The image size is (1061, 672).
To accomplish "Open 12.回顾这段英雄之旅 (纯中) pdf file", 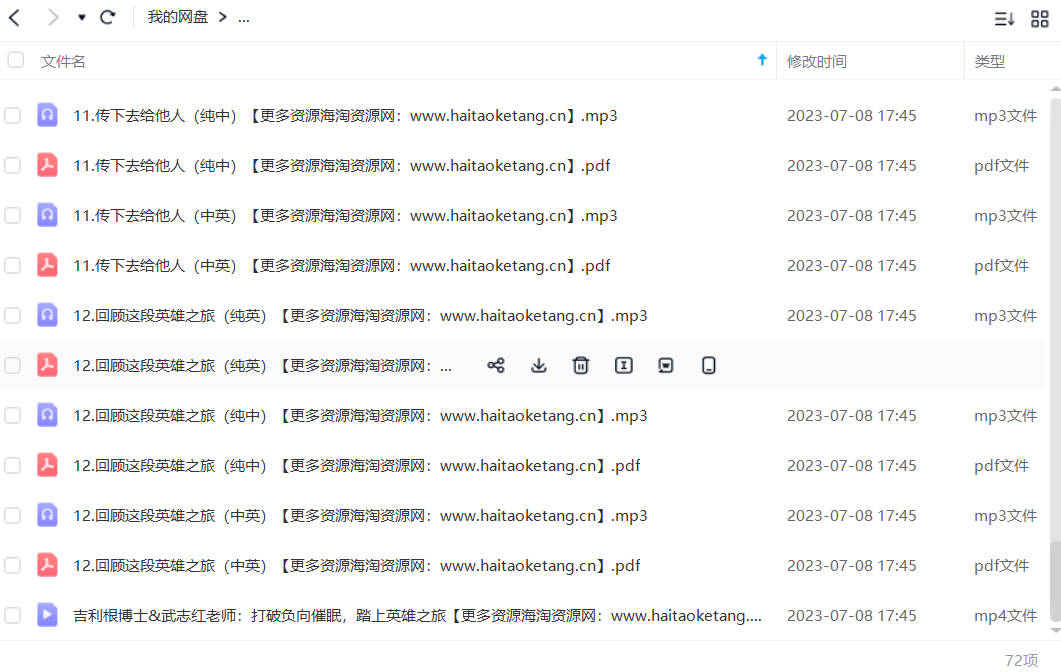I will pyautogui.click(x=357, y=466).
